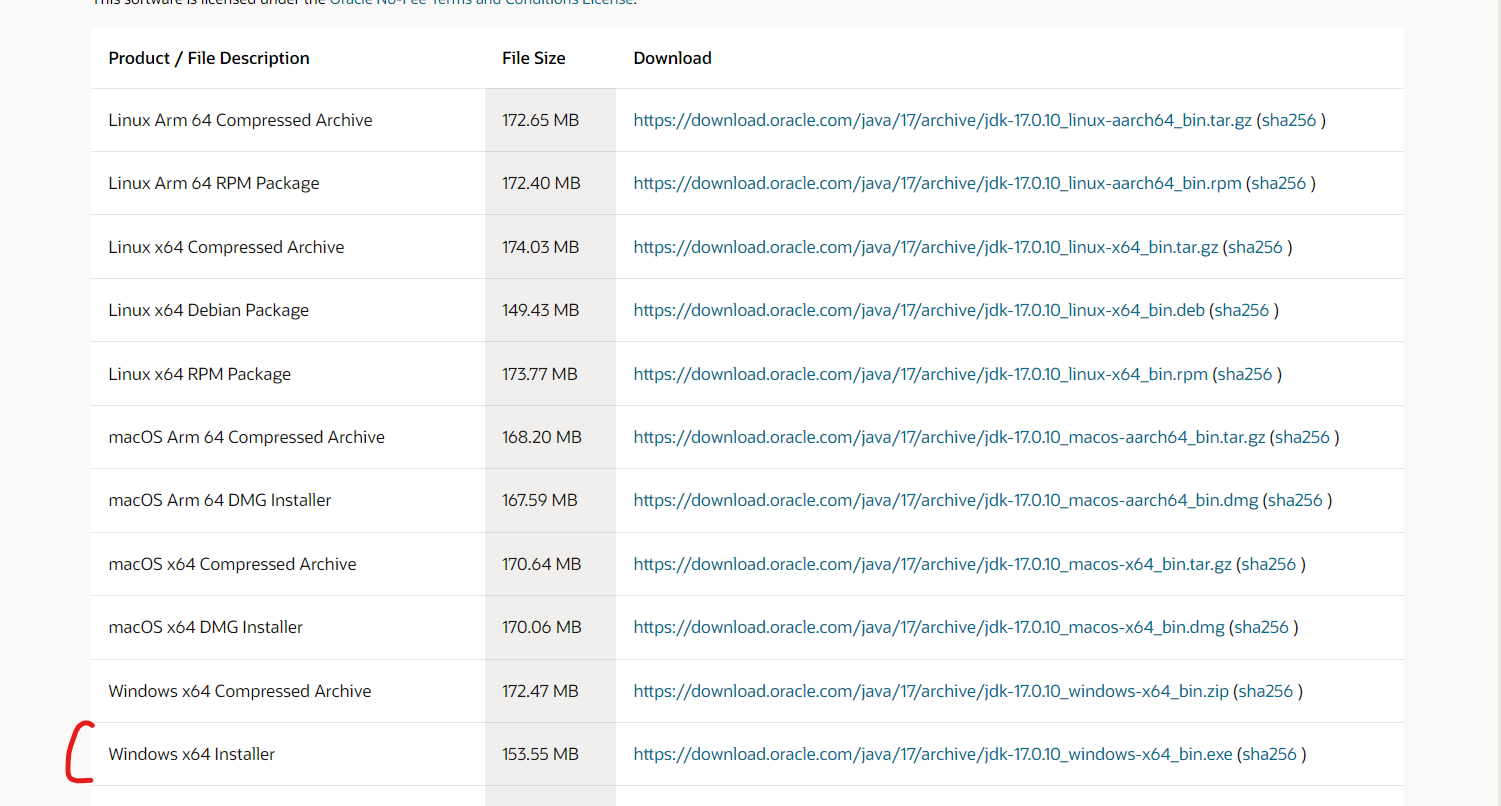Click the Product / File Description header
Image resolution: width=1501 pixels, height=806 pixels.
(209, 58)
